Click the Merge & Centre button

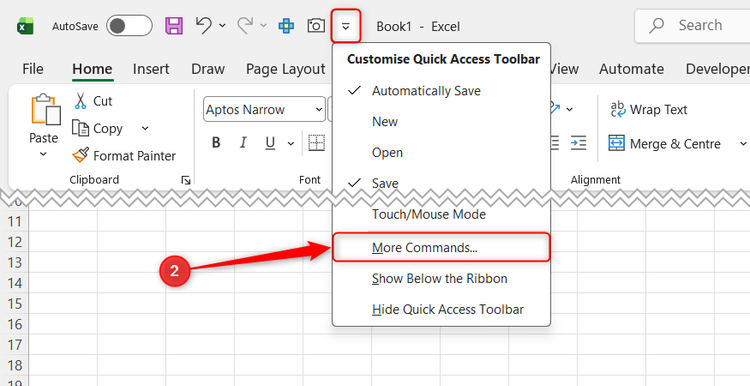click(x=664, y=143)
